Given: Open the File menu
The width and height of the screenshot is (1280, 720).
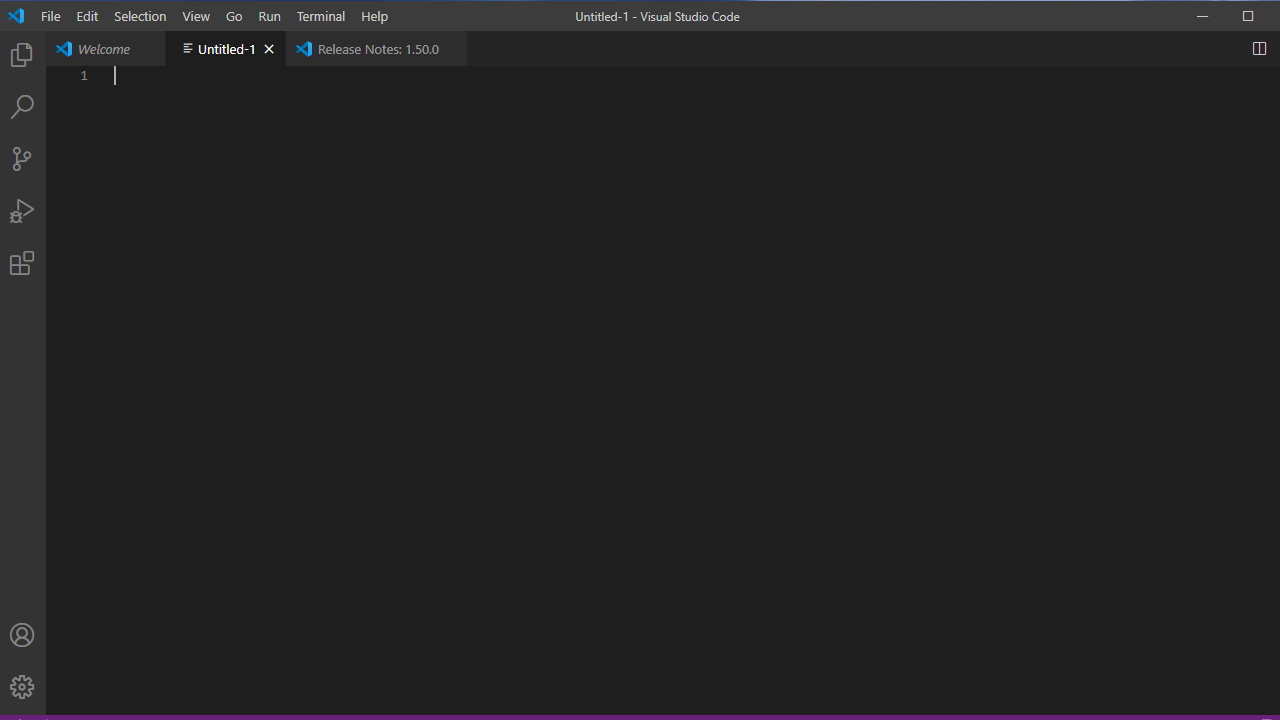Looking at the screenshot, I should pos(51,16).
